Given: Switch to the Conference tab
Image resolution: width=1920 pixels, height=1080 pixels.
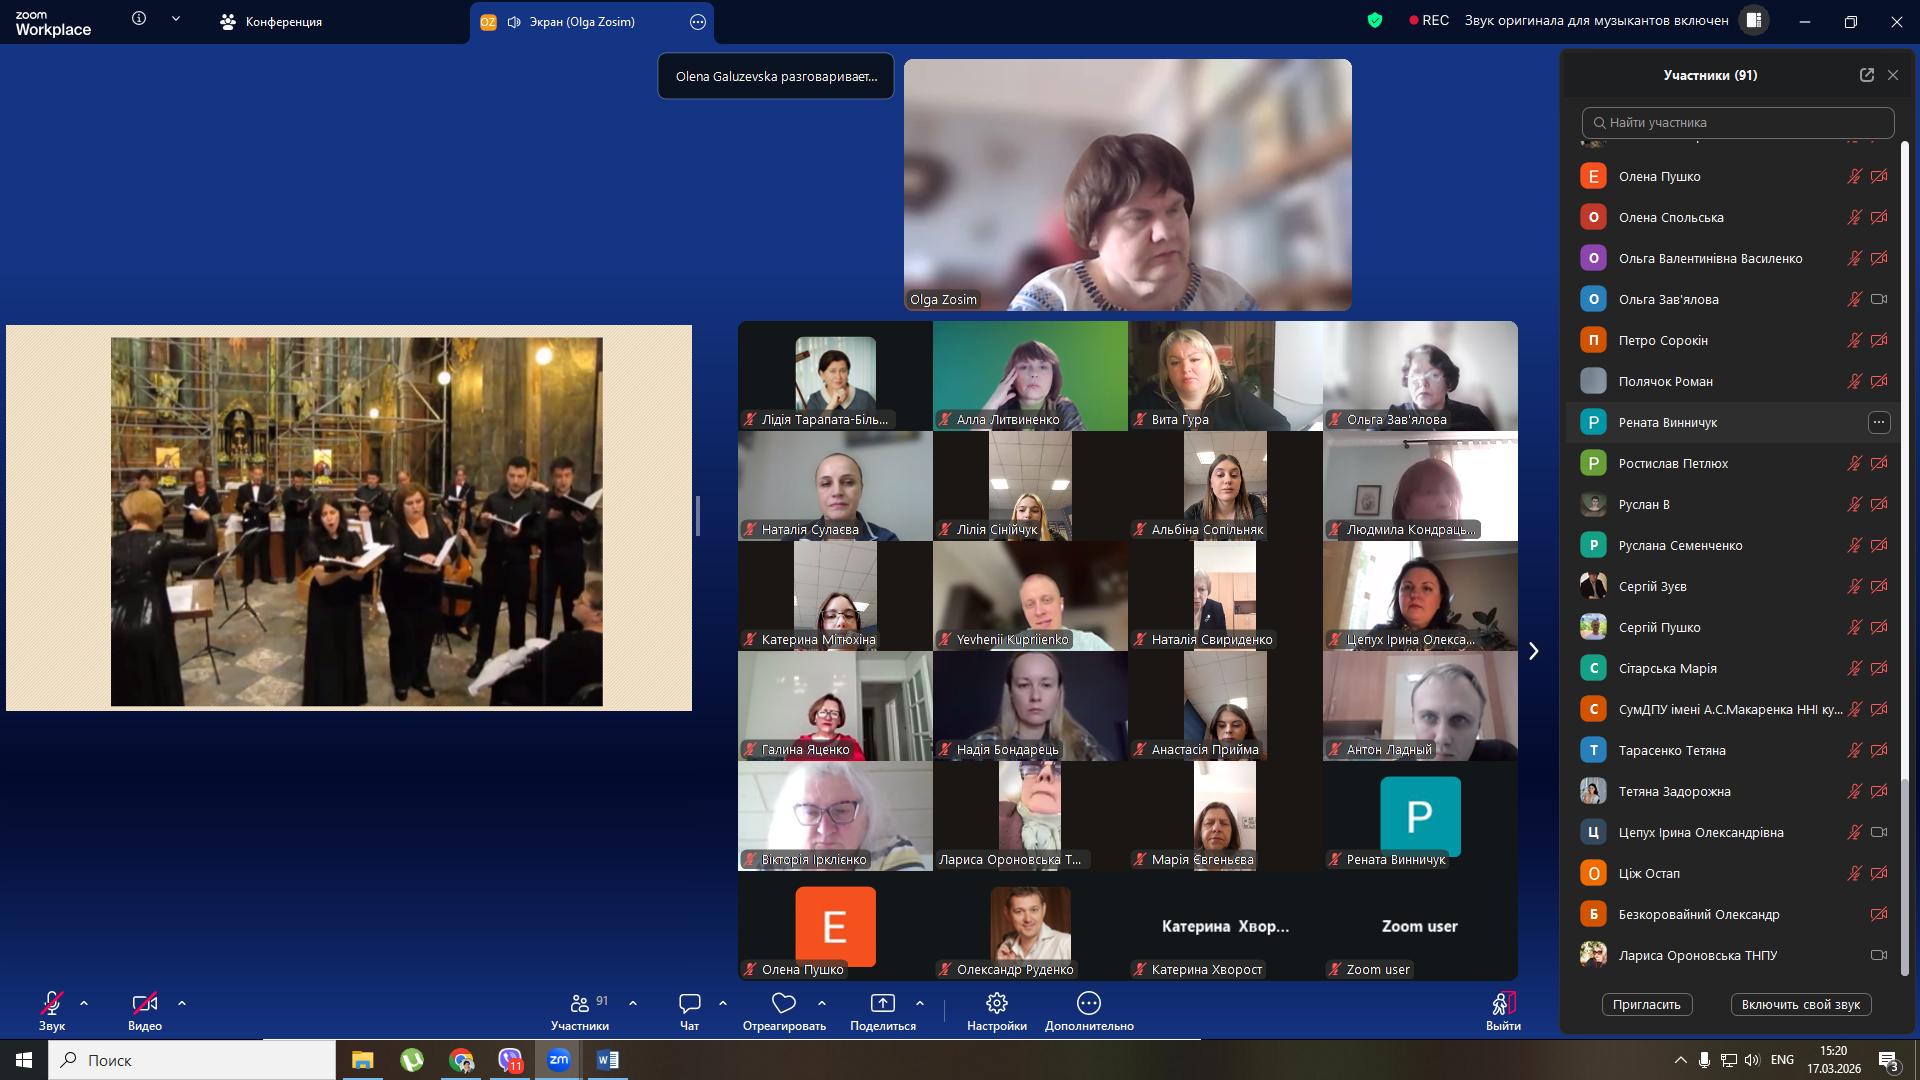Looking at the screenshot, I should pyautogui.click(x=272, y=22).
